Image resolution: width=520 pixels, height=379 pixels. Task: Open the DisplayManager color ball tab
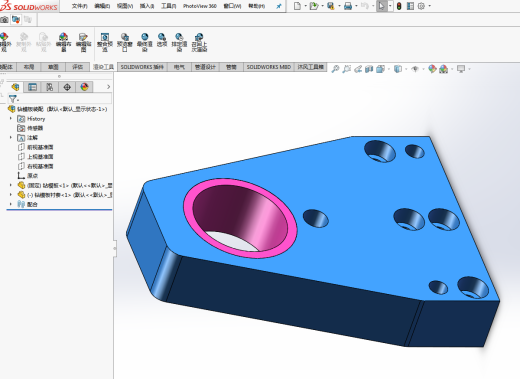pos(84,87)
